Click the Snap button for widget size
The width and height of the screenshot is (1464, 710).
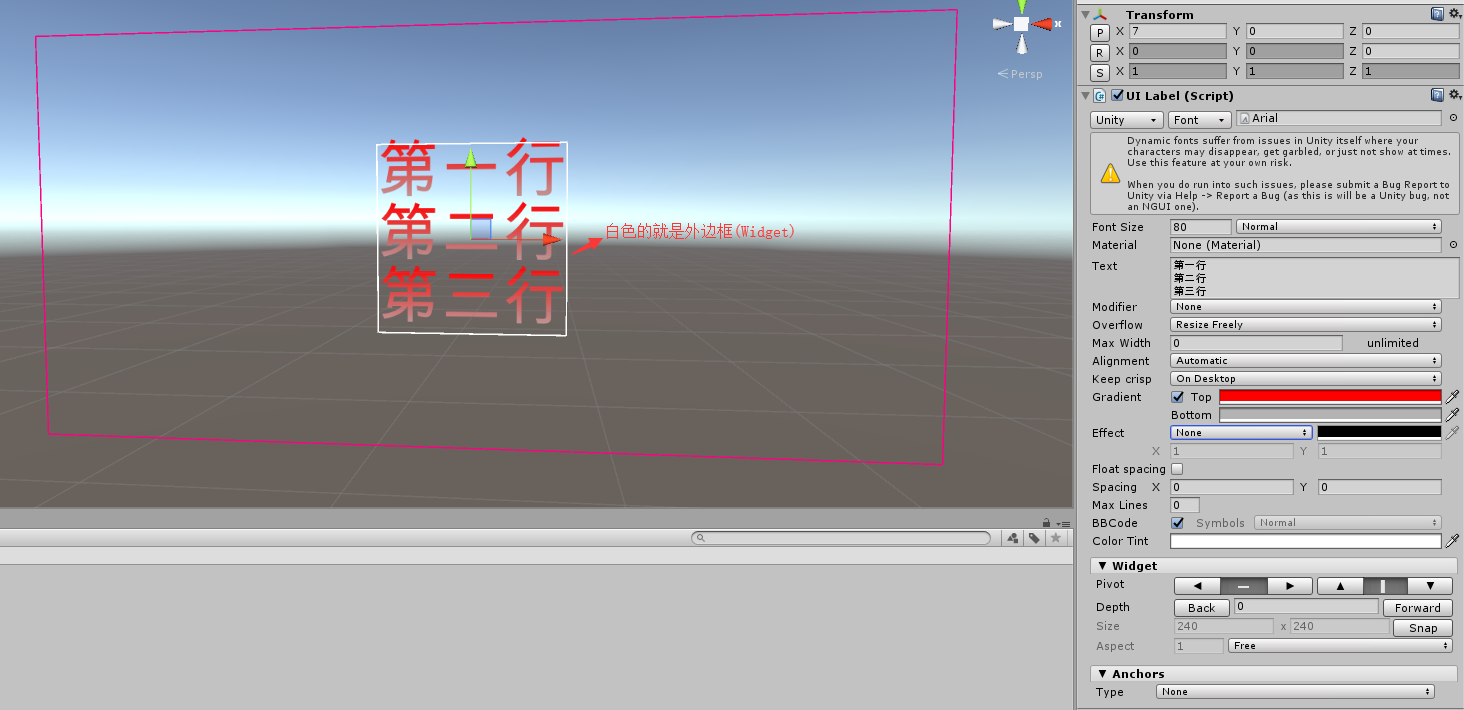click(1422, 627)
